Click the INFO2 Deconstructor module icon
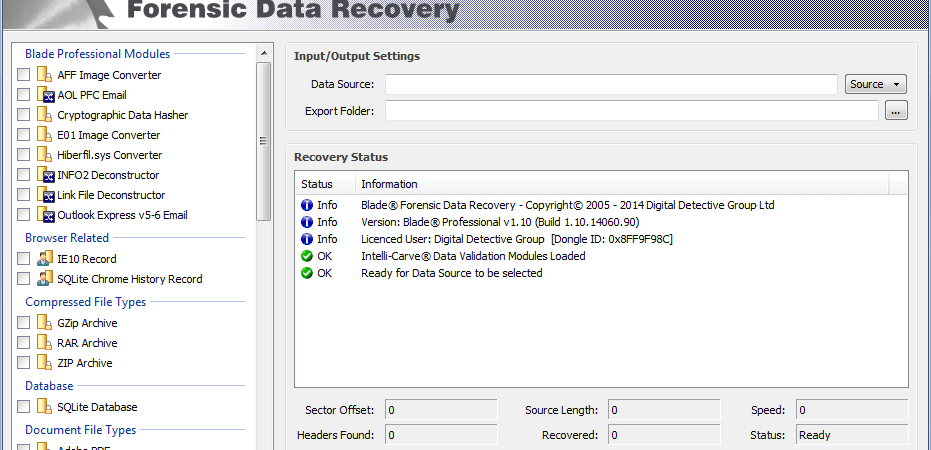Screen dimensions: 931x450 click(x=45, y=175)
